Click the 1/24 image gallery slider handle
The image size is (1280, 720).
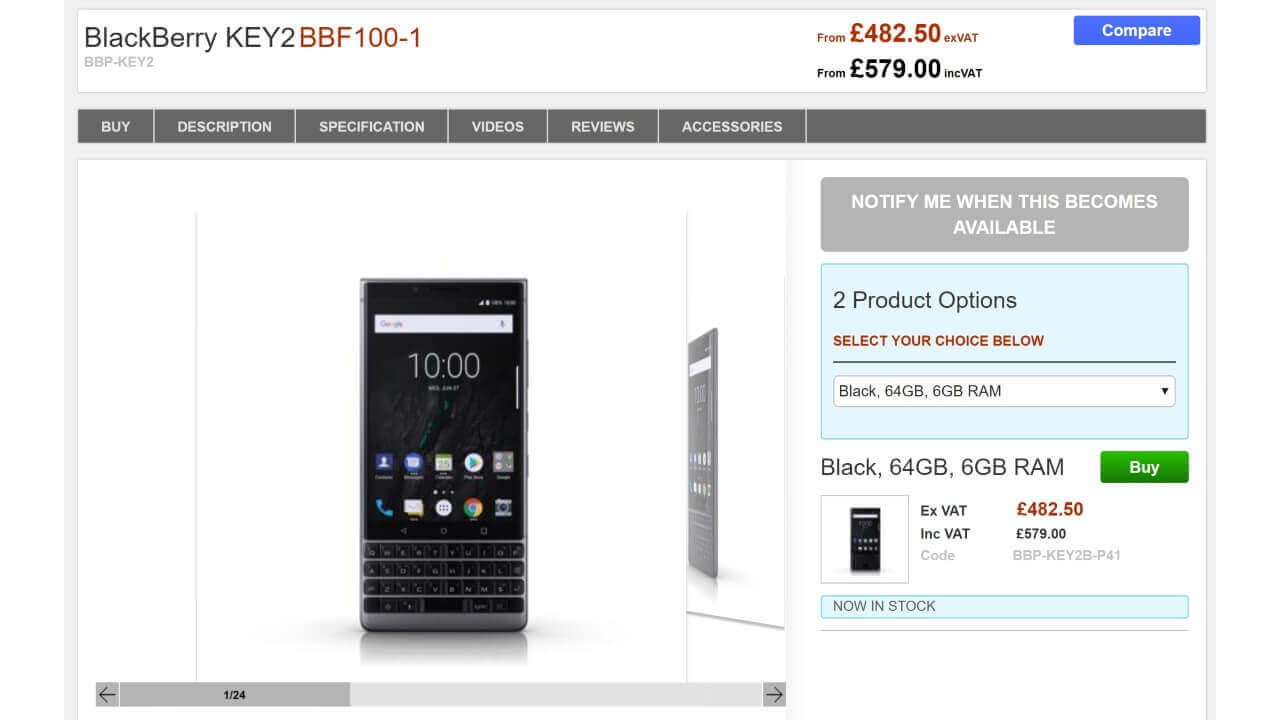coord(235,694)
